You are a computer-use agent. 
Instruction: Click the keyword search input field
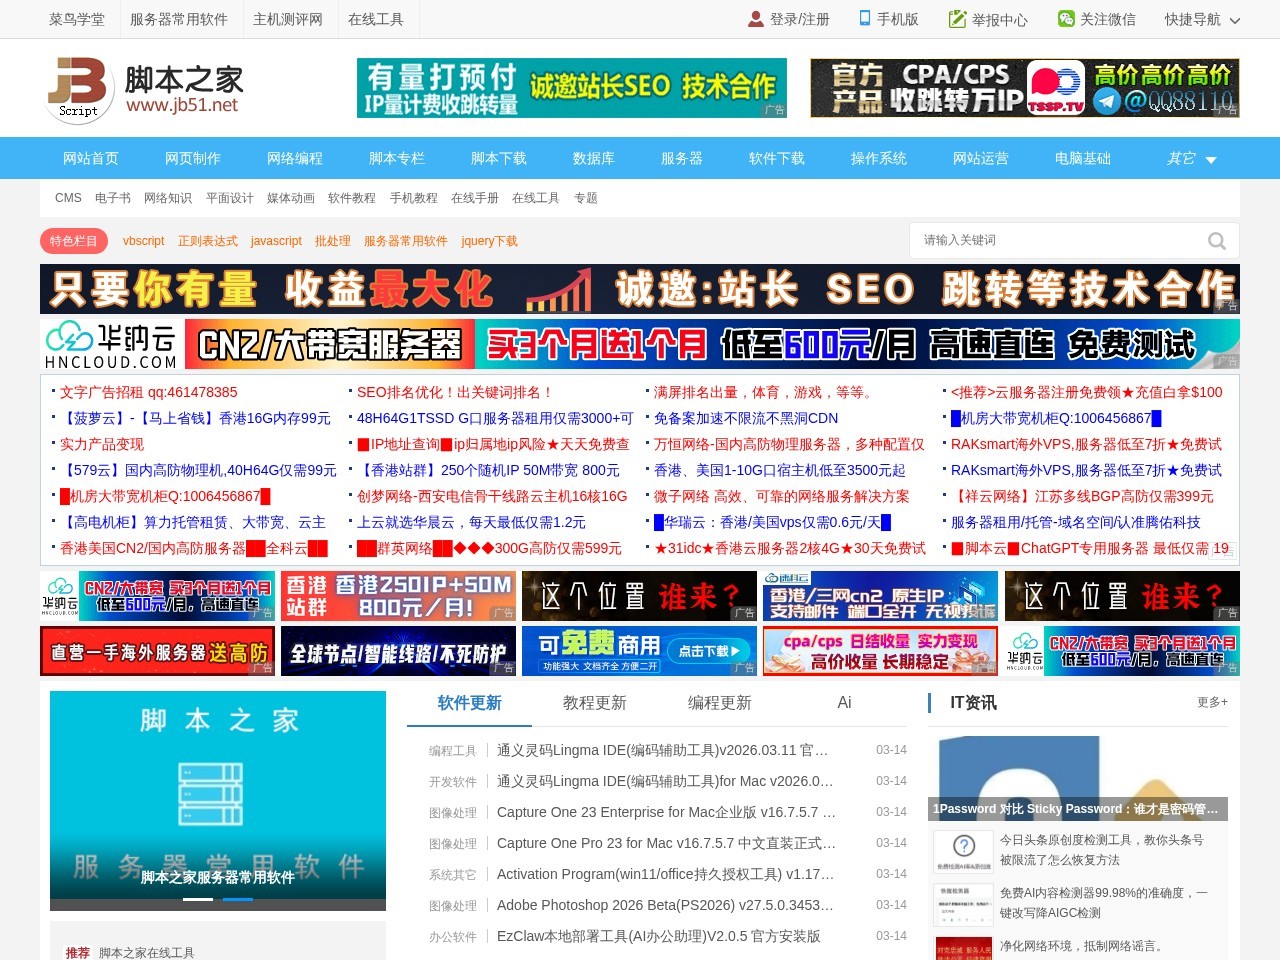pos(1055,241)
